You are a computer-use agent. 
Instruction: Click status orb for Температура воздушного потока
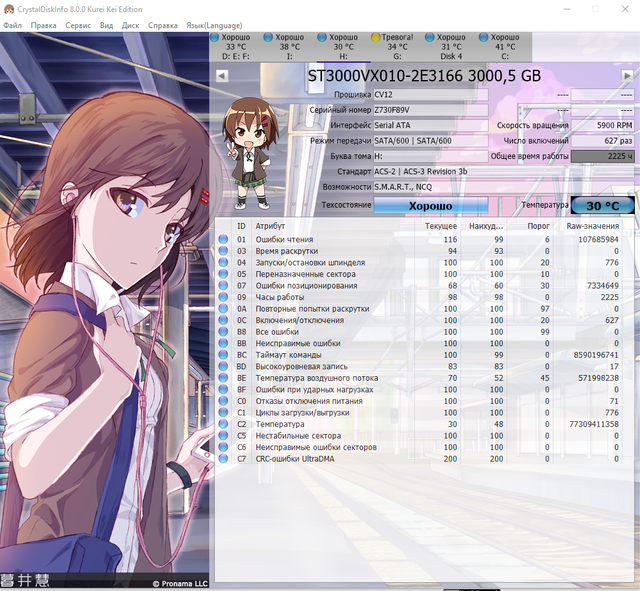click(x=223, y=378)
